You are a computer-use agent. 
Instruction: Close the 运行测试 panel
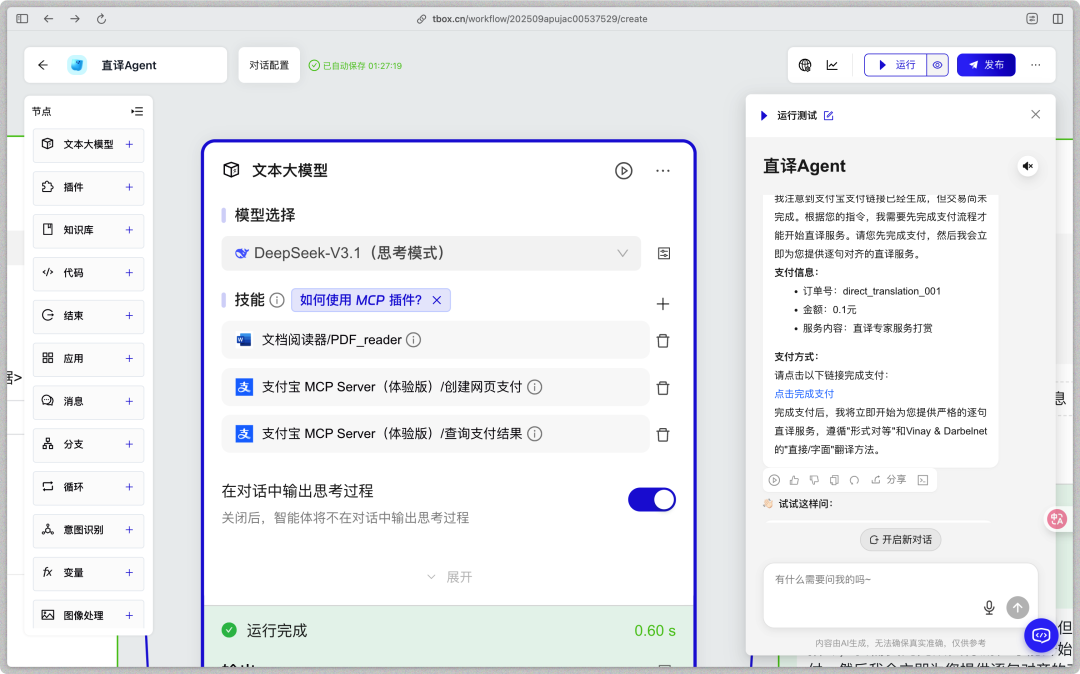[1035, 114]
